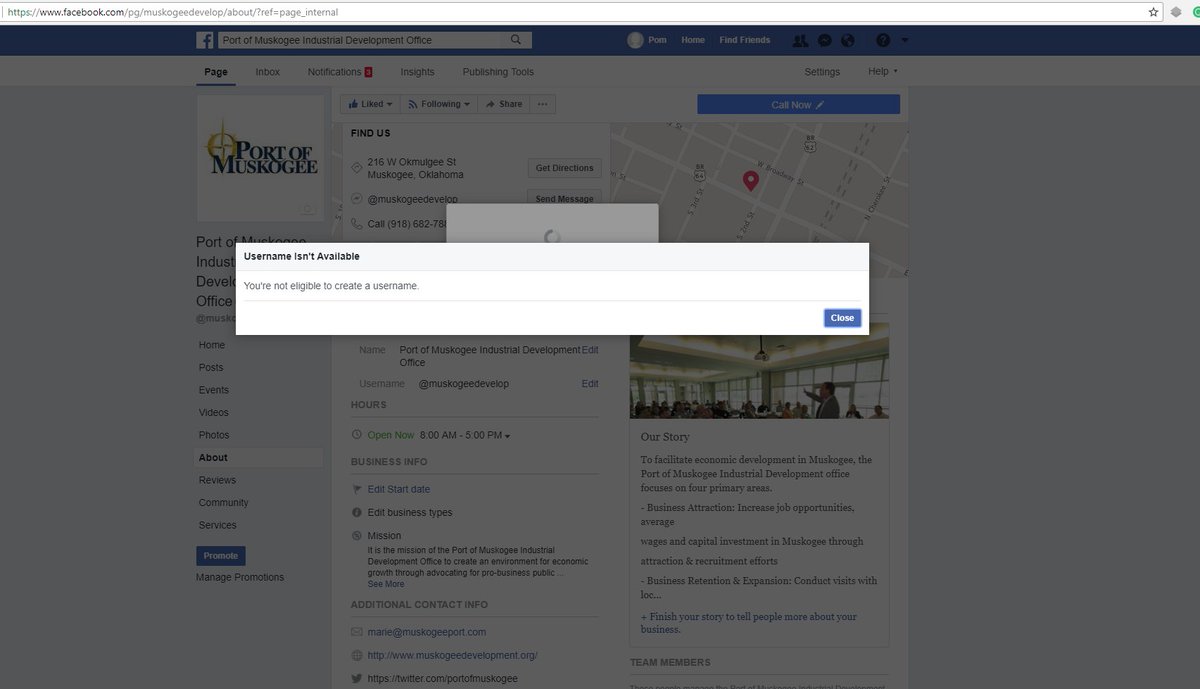The image size is (1200, 689).
Task: Click the Port of Muskogee profile picture
Action: pyautogui.click(x=260, y=158)
